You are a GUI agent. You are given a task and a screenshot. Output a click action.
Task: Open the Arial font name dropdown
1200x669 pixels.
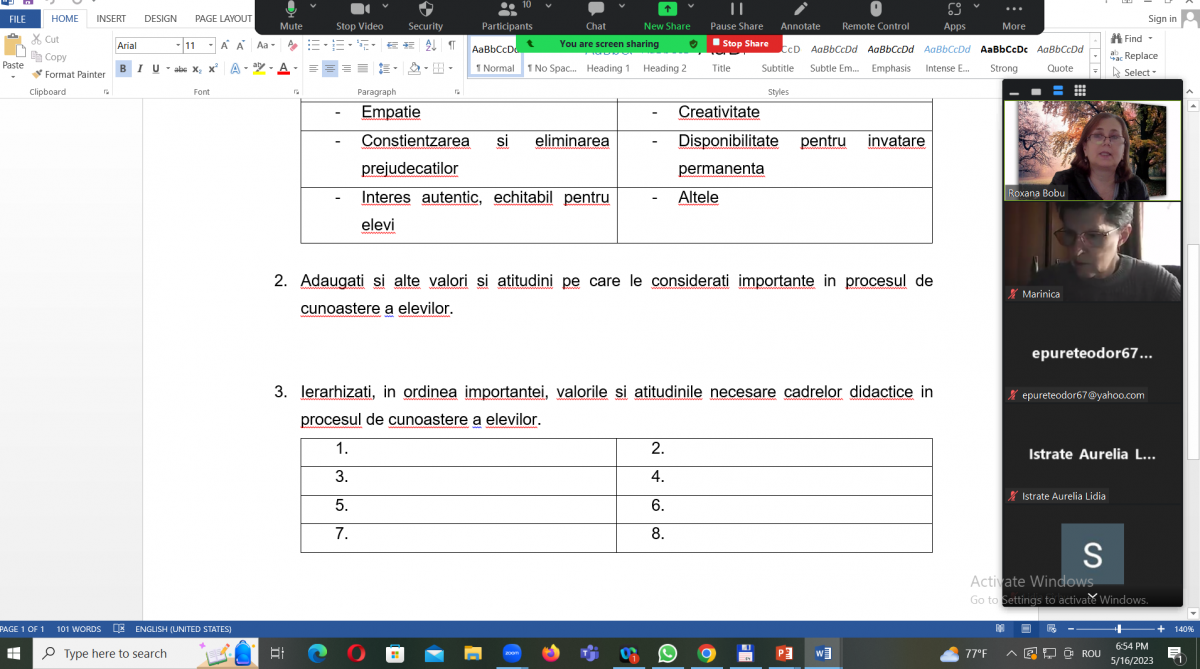pos(178,46)
